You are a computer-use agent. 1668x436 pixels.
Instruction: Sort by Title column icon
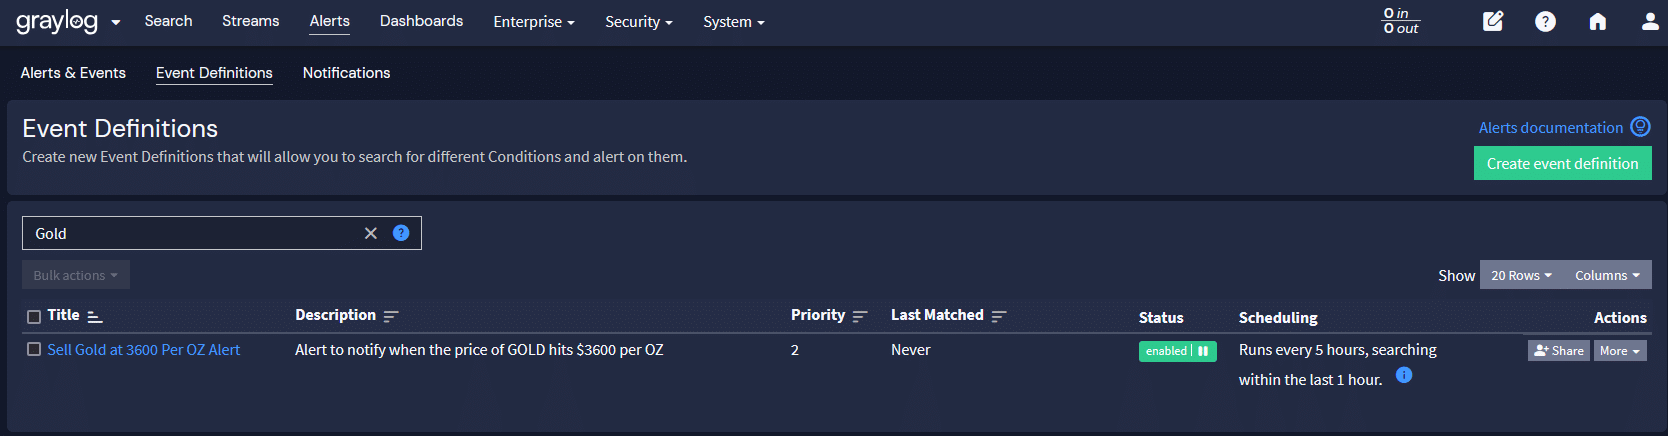tap(95, 316)
